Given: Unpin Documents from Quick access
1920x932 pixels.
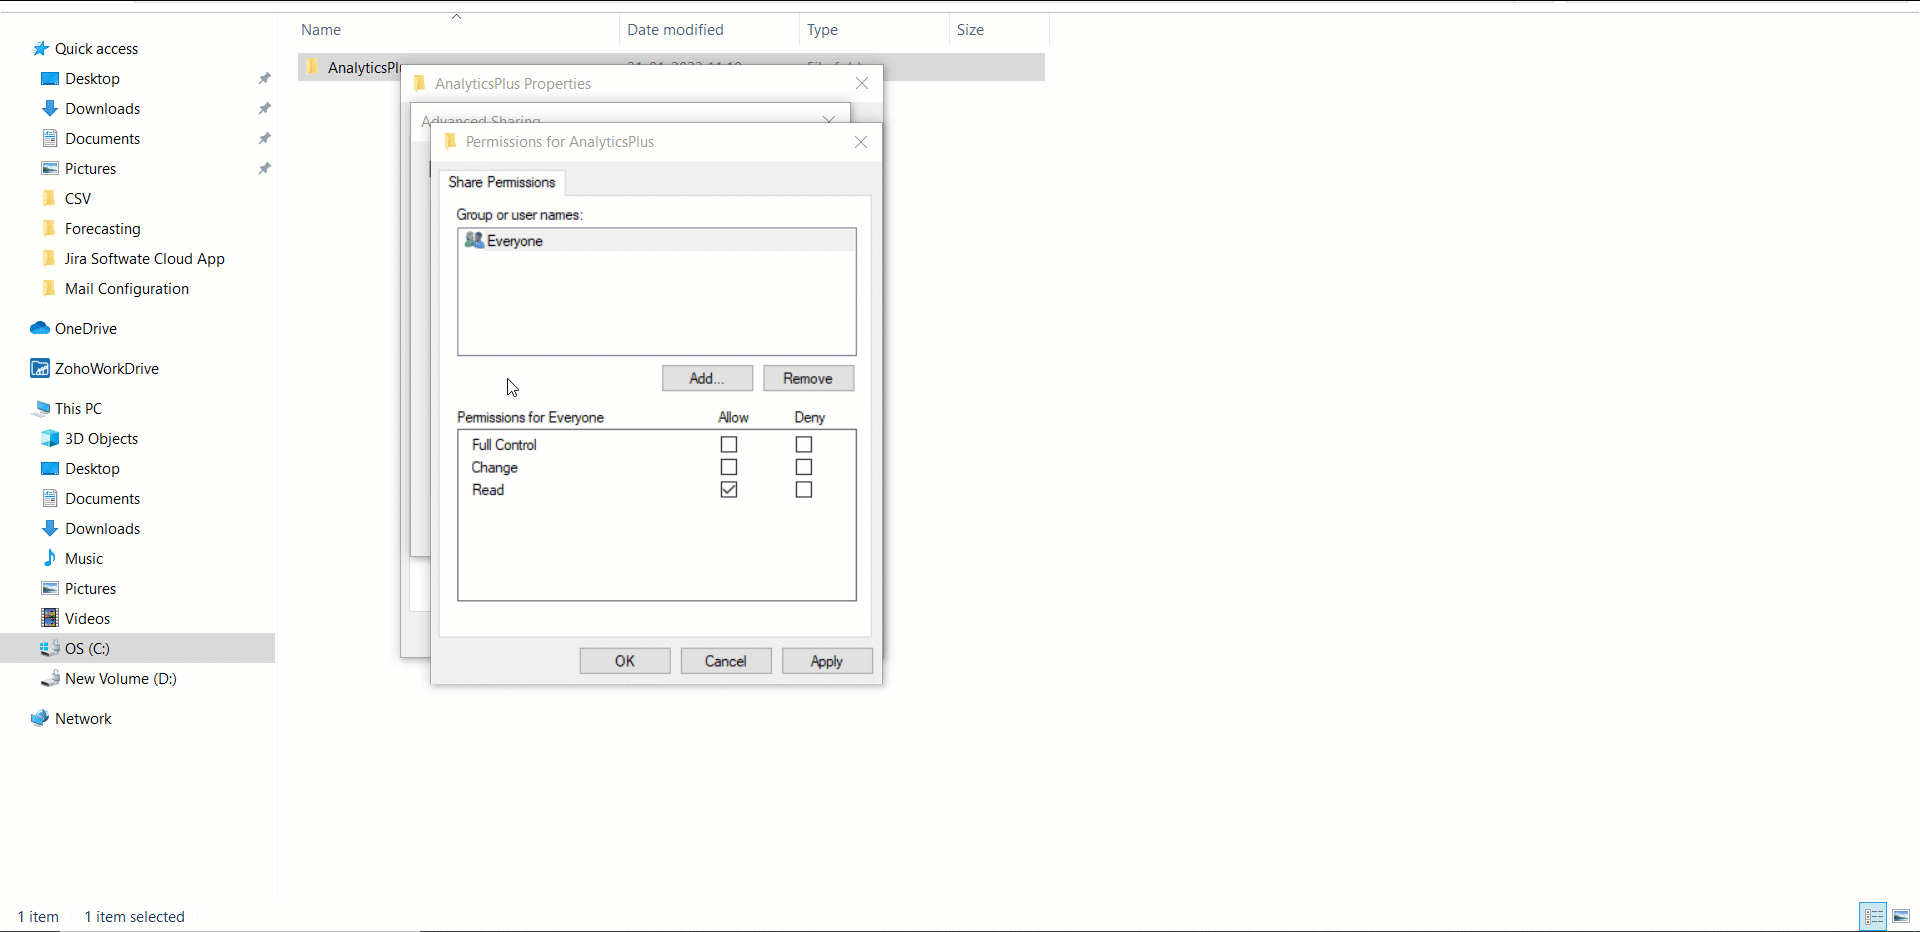Looking at the screenshot, I should click(x=264, y=138).
